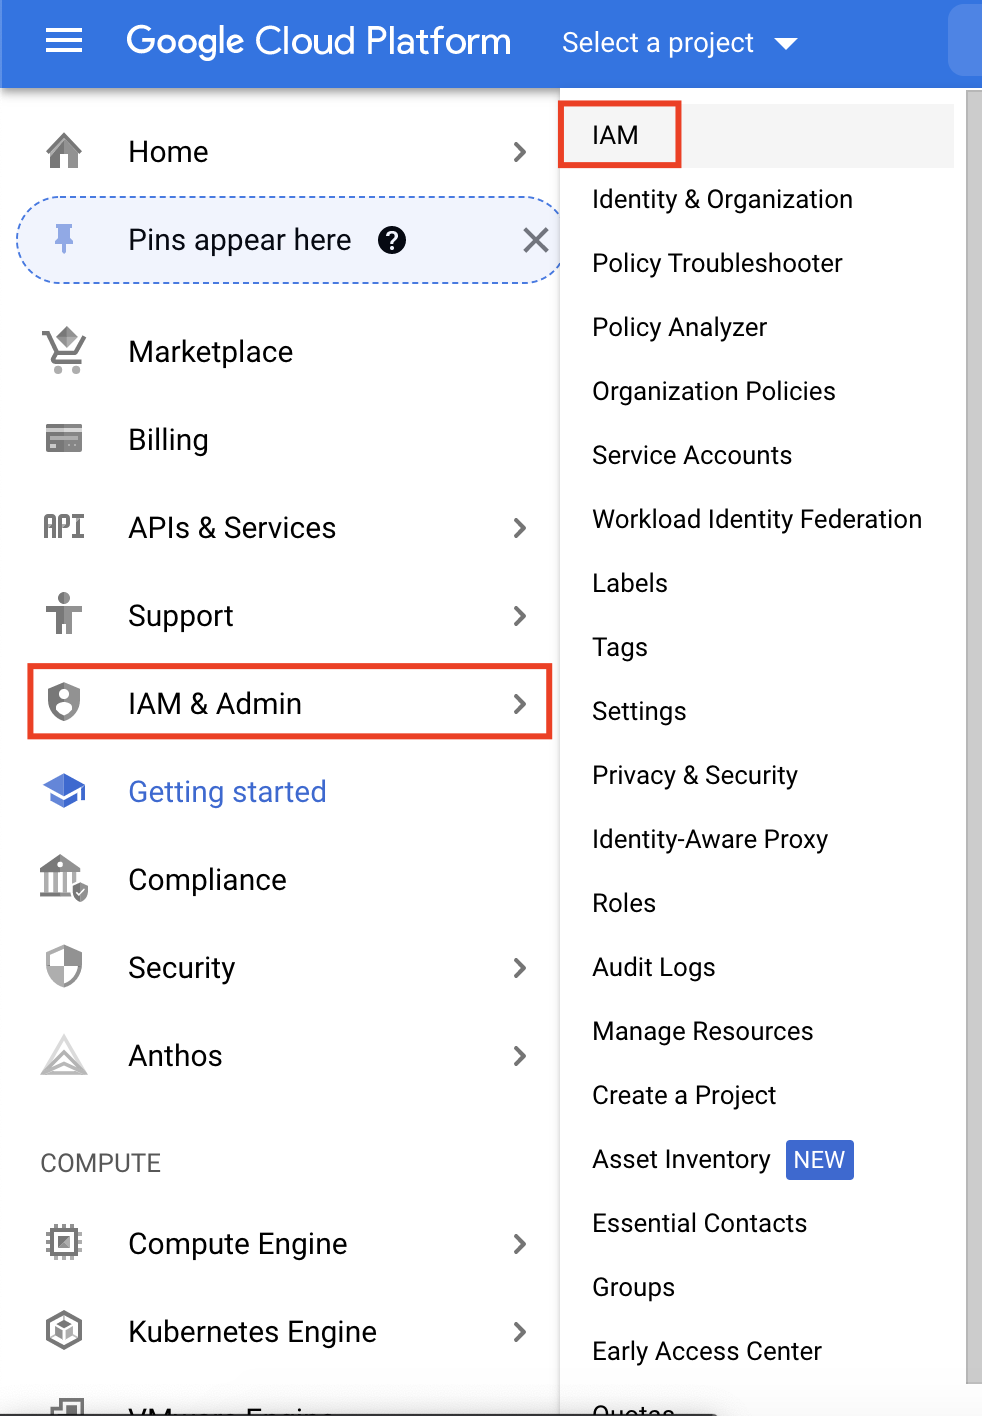Click the Compute Engine label
Viewport: 982px width, 1416px height.
point(238,1244)
